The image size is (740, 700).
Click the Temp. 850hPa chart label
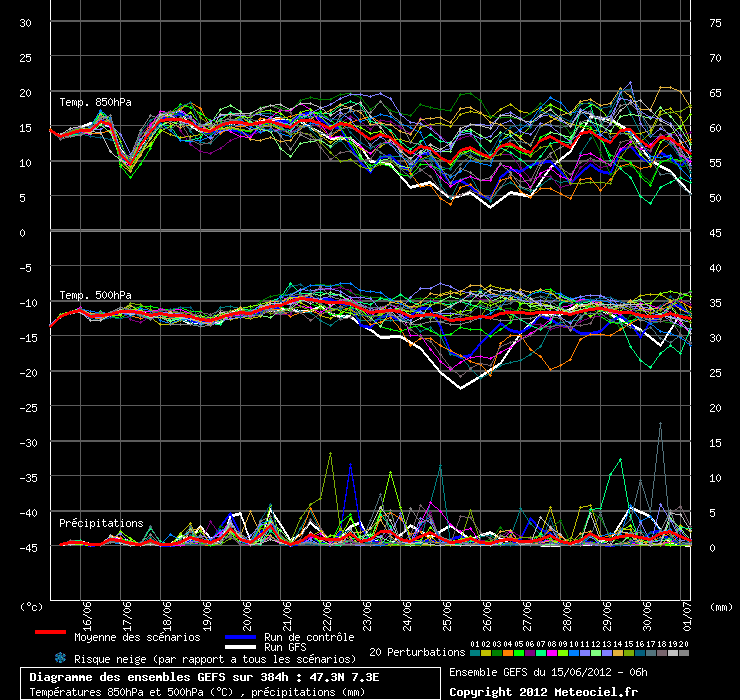click(95, 102)
